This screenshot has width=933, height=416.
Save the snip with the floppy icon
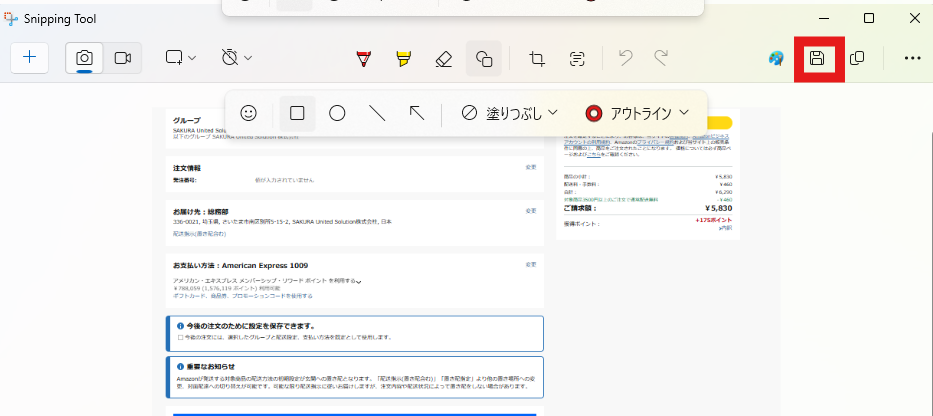tap(817, 59)
